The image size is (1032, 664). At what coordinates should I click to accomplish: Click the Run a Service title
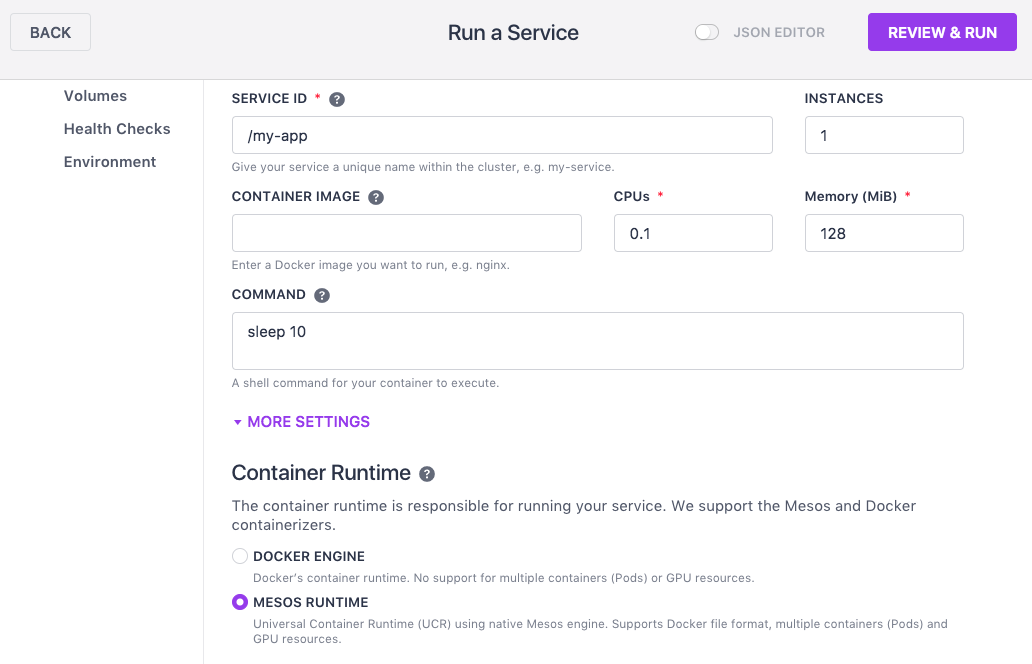(513, 33)
